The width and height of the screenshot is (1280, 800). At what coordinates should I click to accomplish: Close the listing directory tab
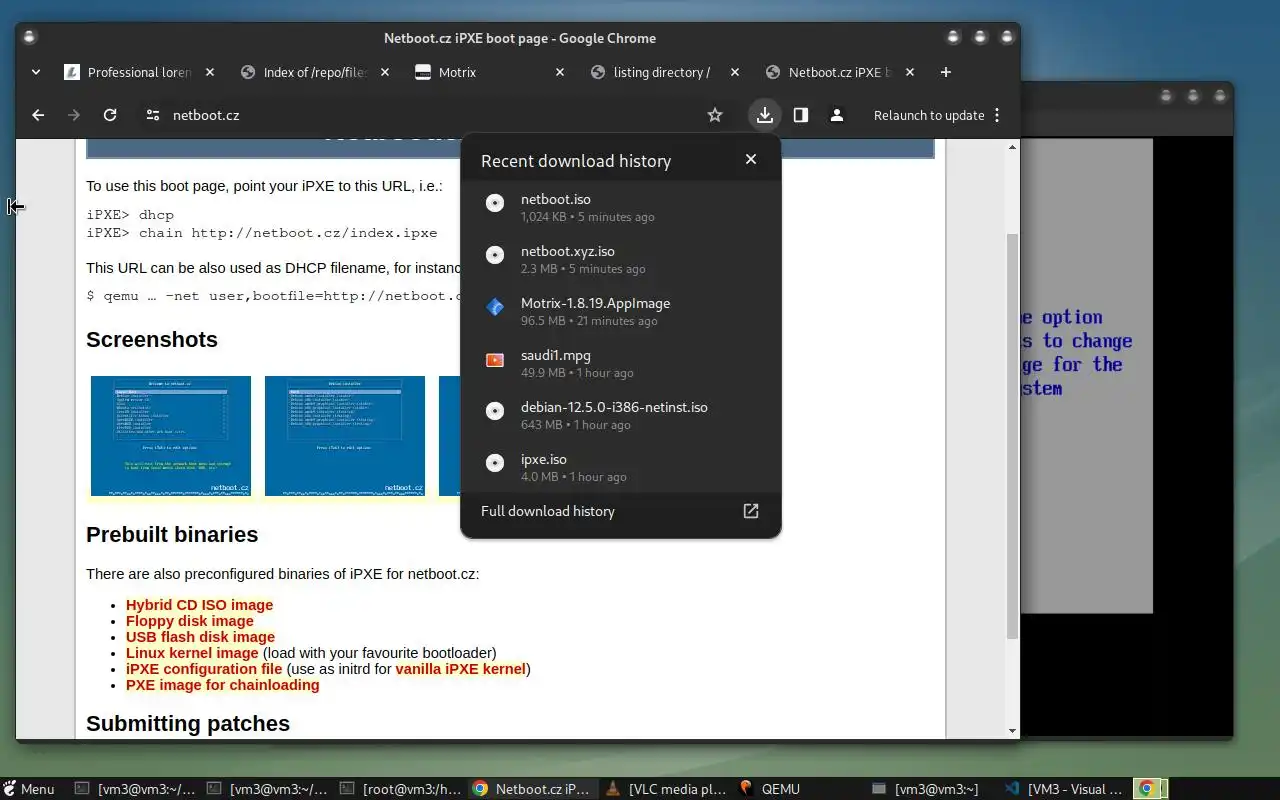pyautogui.click(x=735, y=72)
